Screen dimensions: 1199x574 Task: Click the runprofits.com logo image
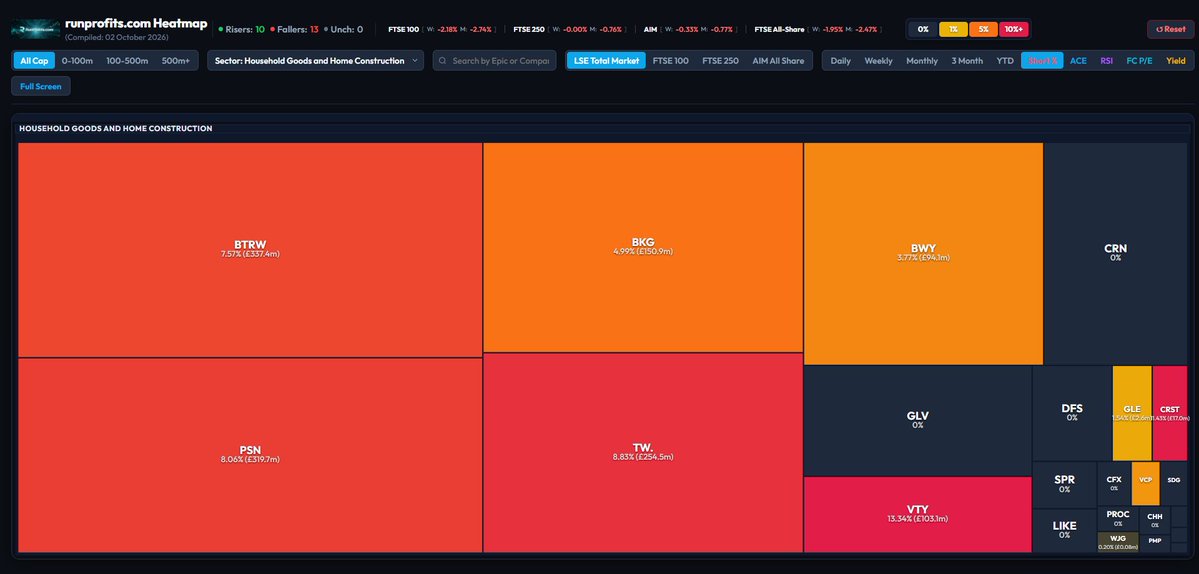pos(35,29)
